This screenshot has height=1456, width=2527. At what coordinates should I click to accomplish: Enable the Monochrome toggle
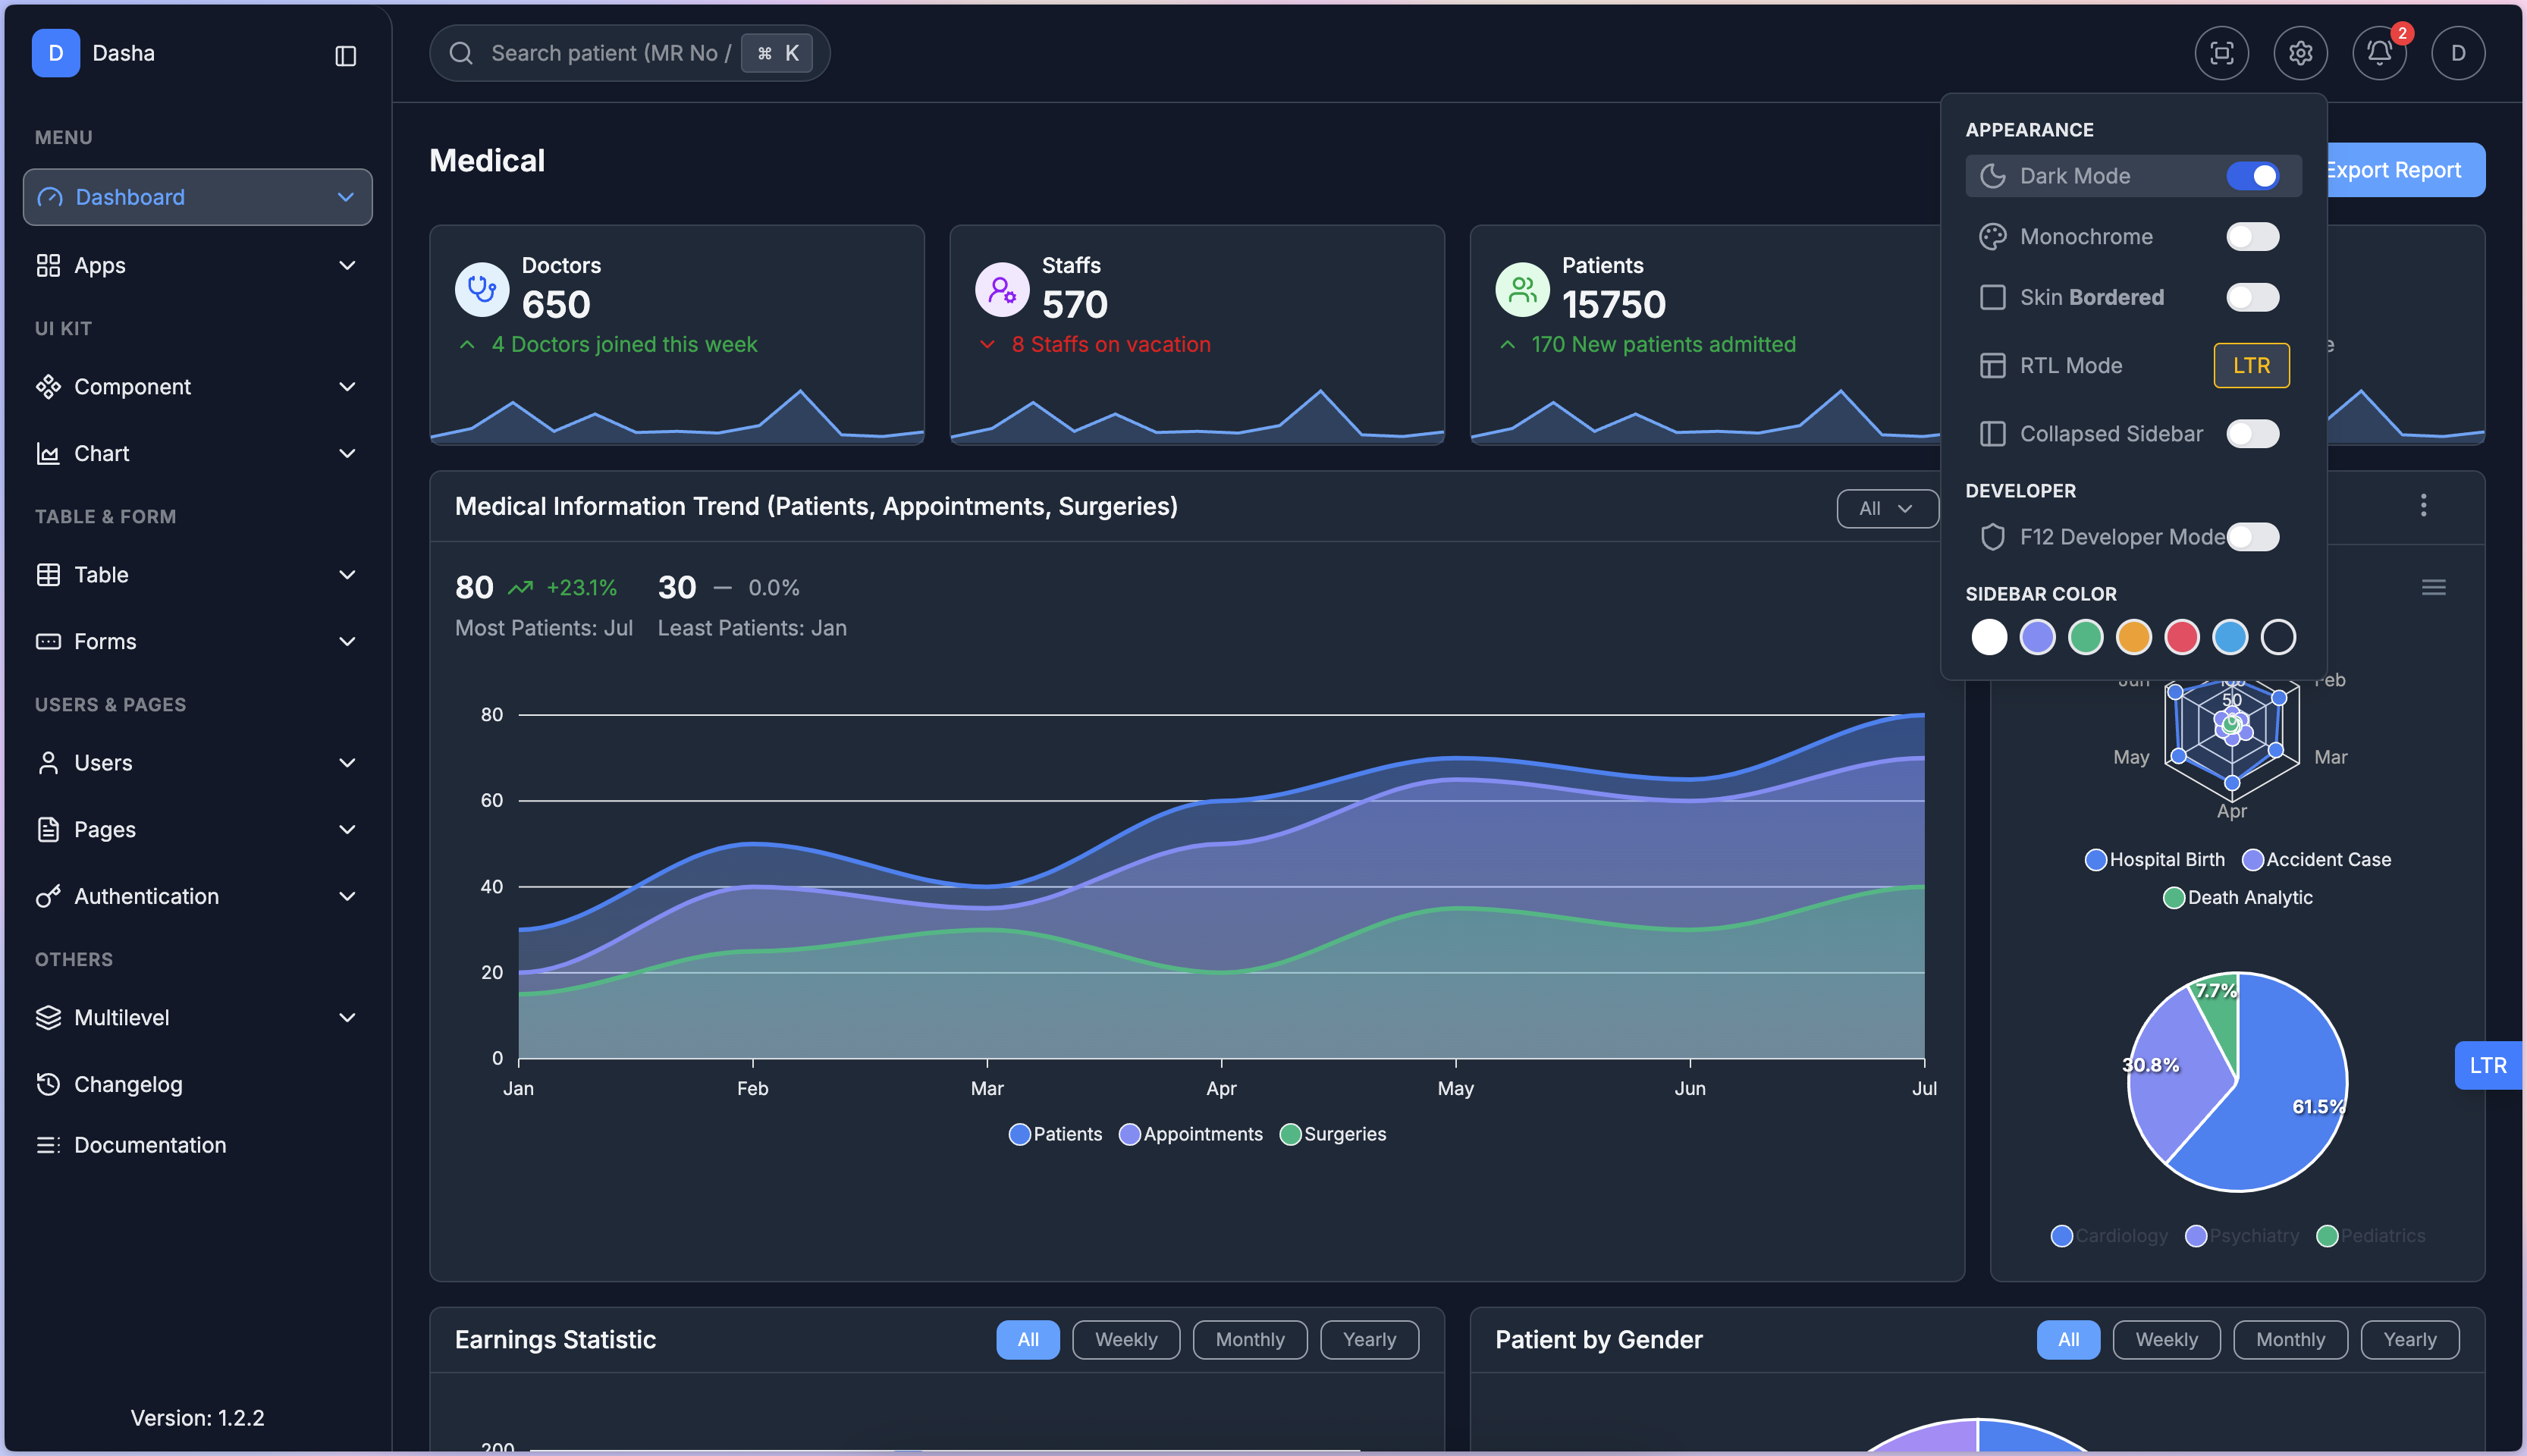point(2252,237)
